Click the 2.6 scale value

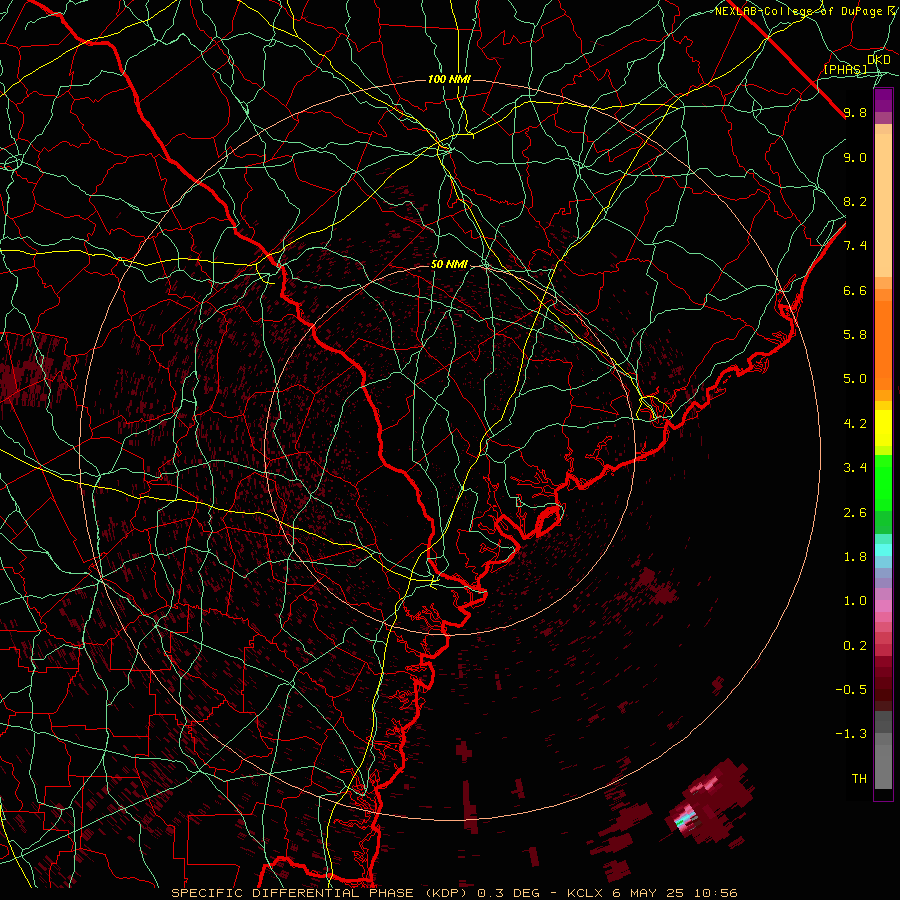[855, 513]
